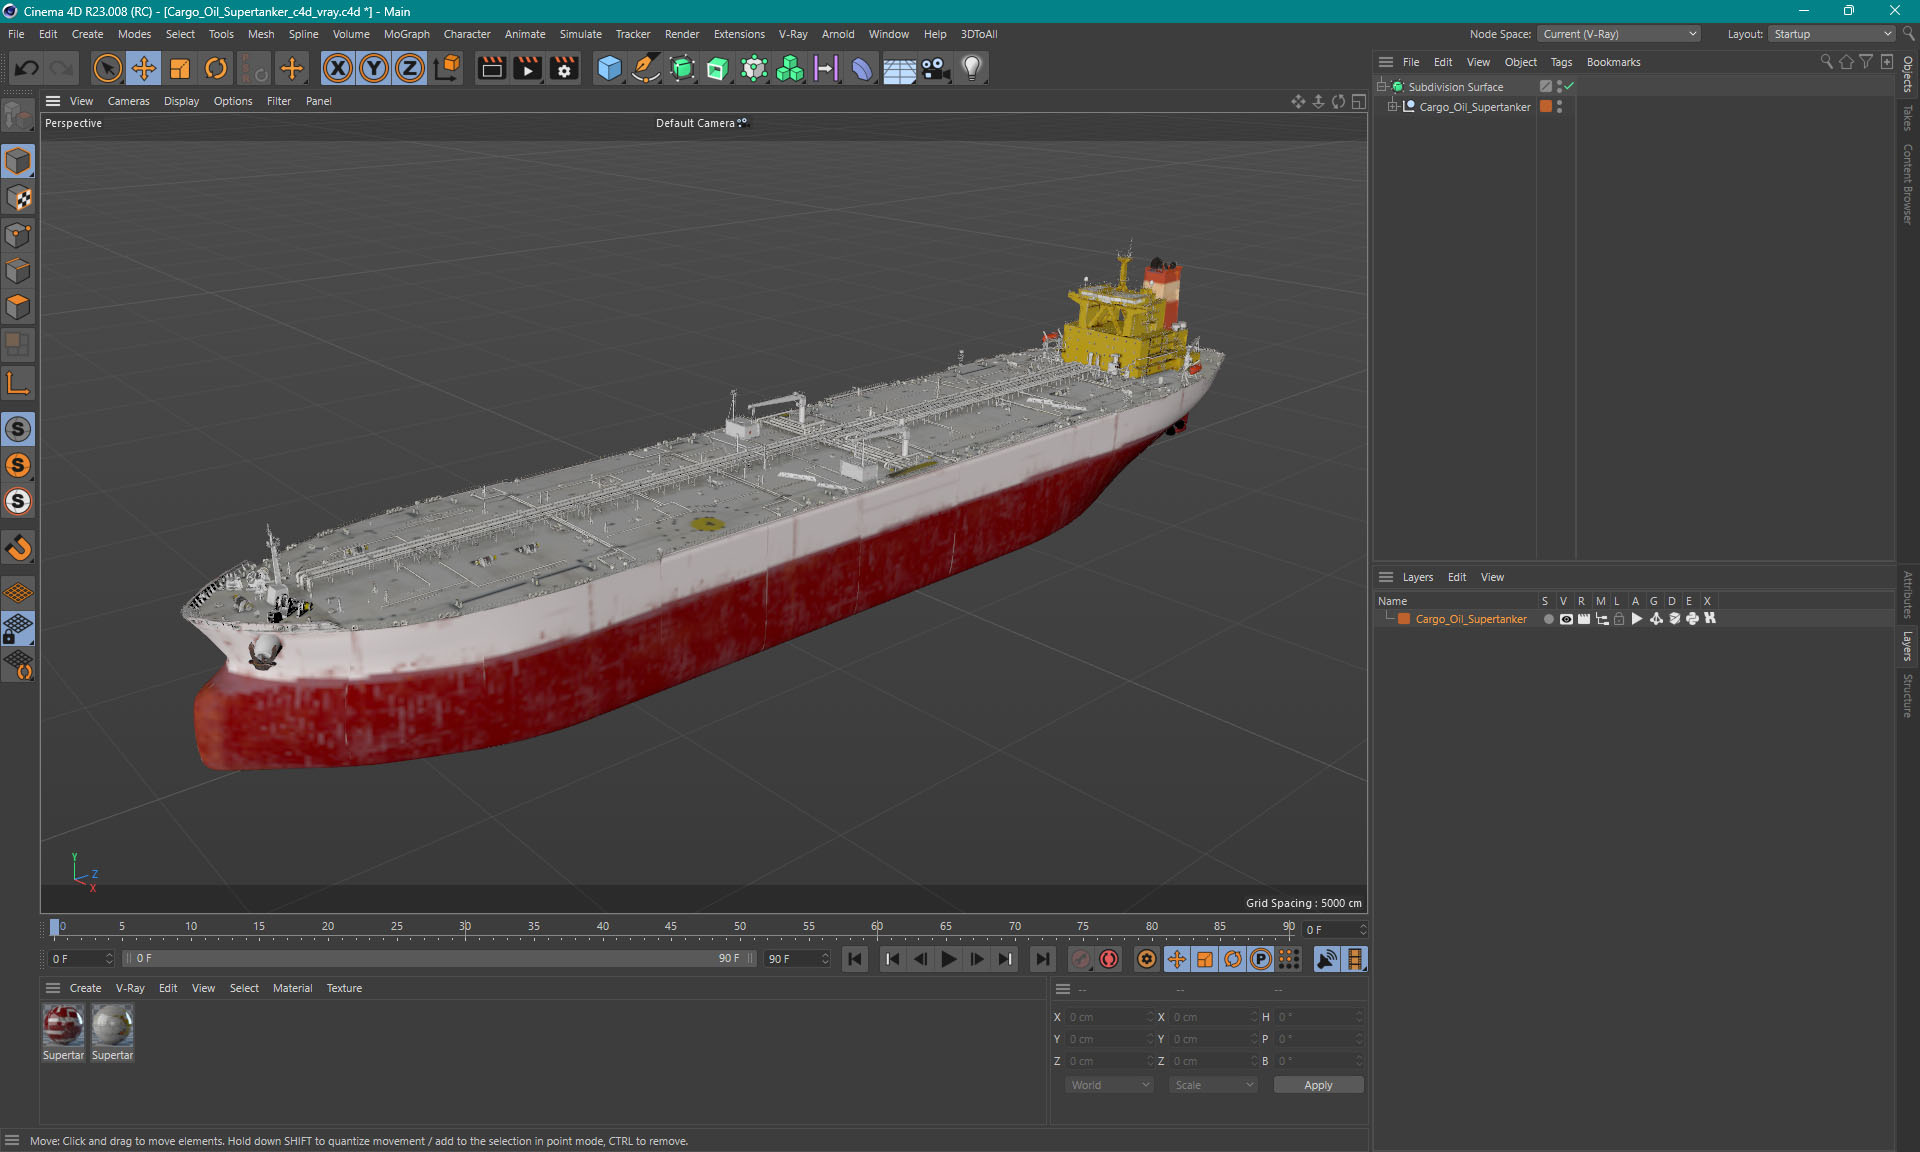Click Apply button in coordinates panel
This screenshot has width=1920, height=1152.
(1314, 1083)
